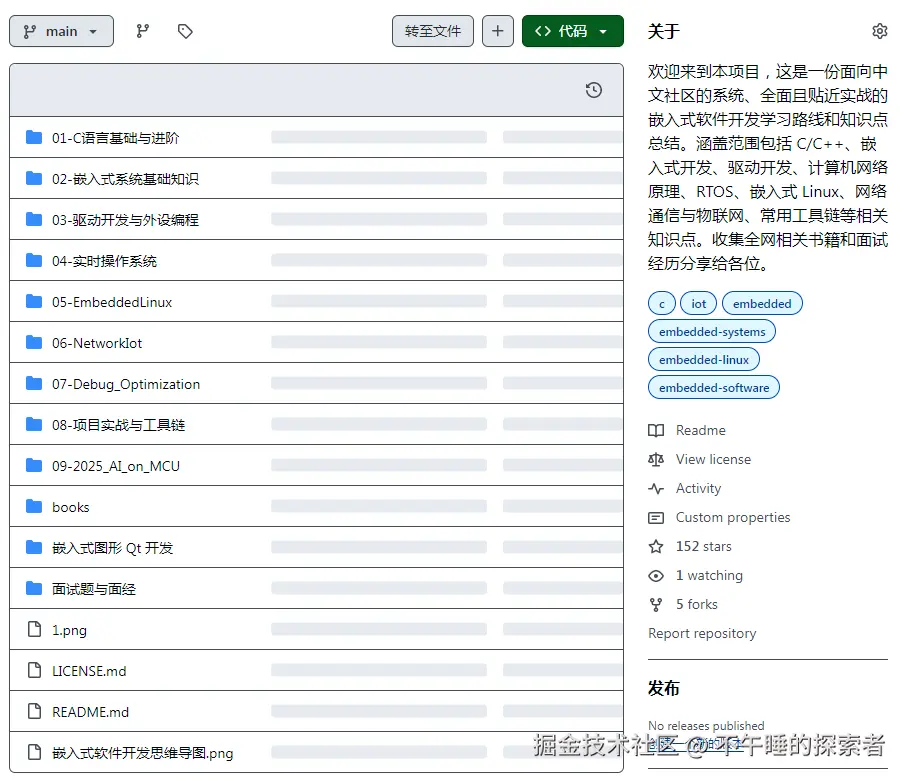
Task: View tags via the tag icon
Action: pyautogui.click(x=185, y=31)
